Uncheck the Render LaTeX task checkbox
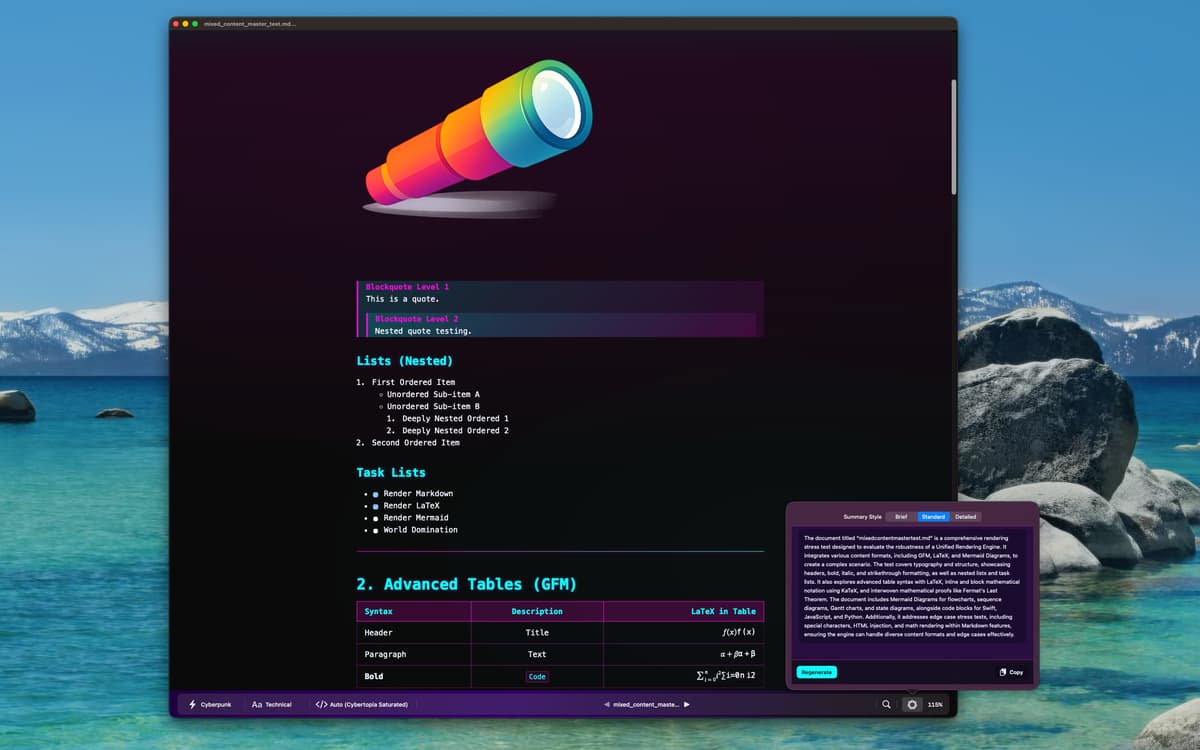Image resolution: width=1200 pixels, height=750 pixels. pyautogui.click(x=376, y=506)
